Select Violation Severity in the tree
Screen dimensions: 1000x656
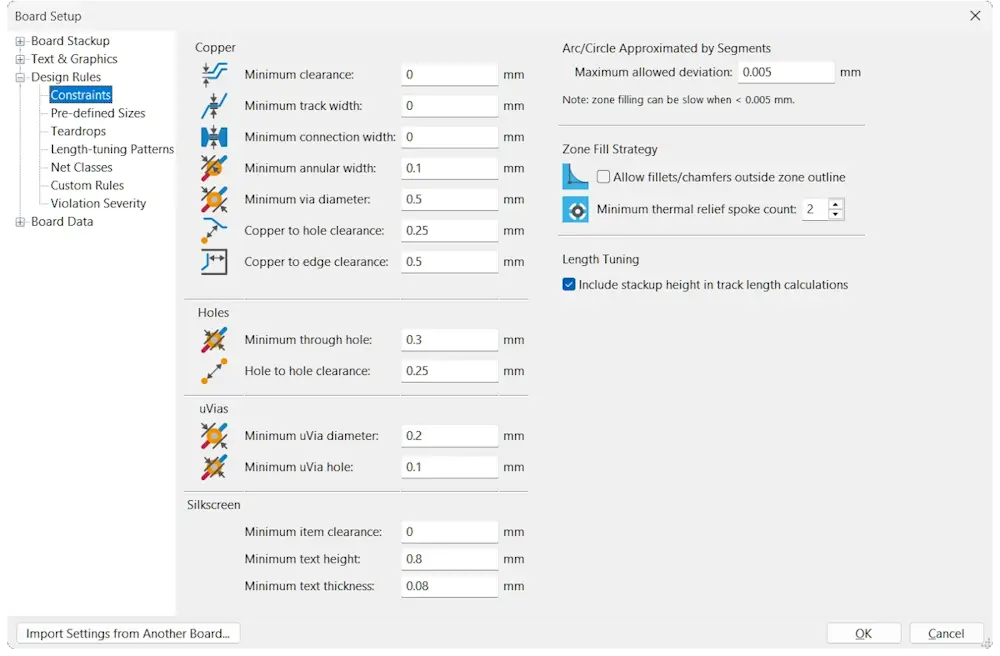point(98,203)
